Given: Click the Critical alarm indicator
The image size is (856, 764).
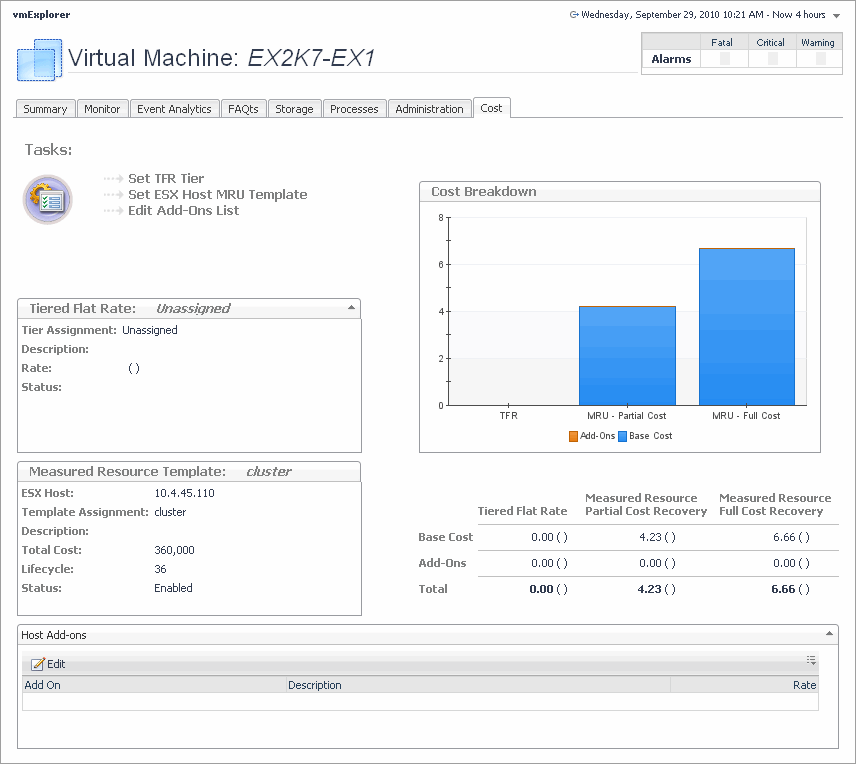Looking at the screenshot, I should (x=772, y=59).
